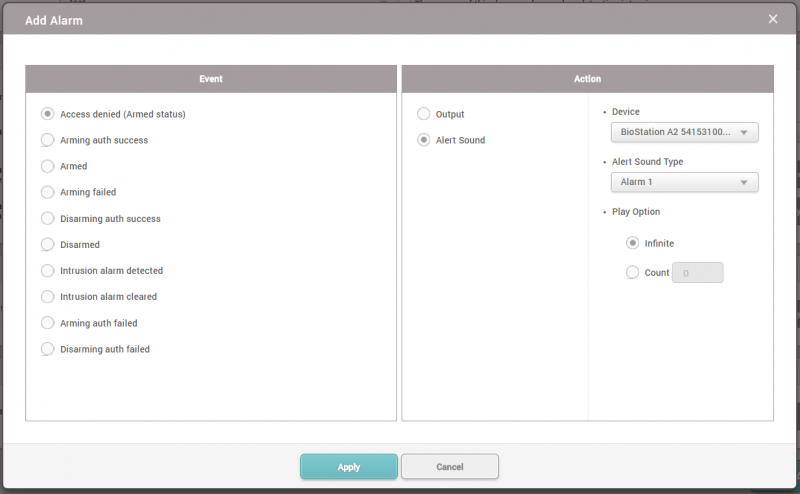Click the Count number input field
This screenshot has width=800, height=494.
[x=697, y=273]
